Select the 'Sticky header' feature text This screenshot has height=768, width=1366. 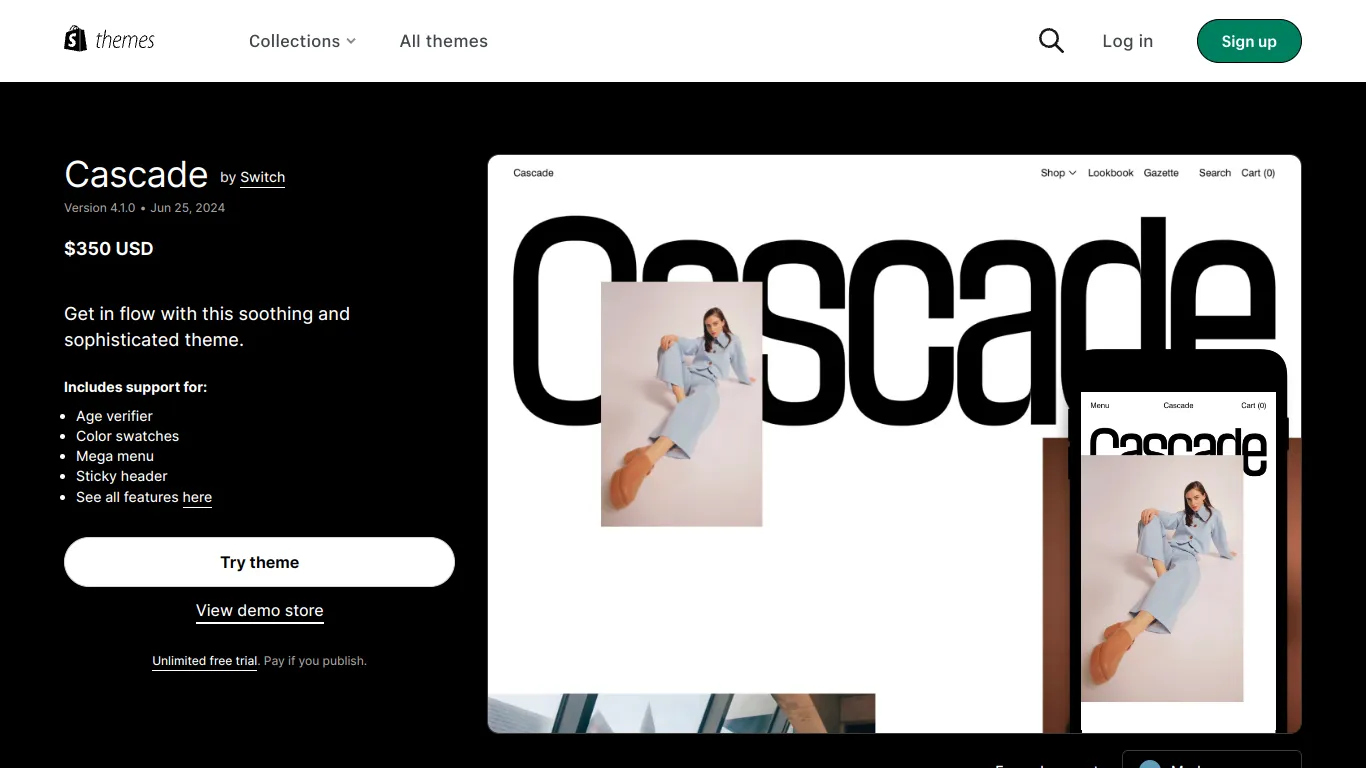122,476
